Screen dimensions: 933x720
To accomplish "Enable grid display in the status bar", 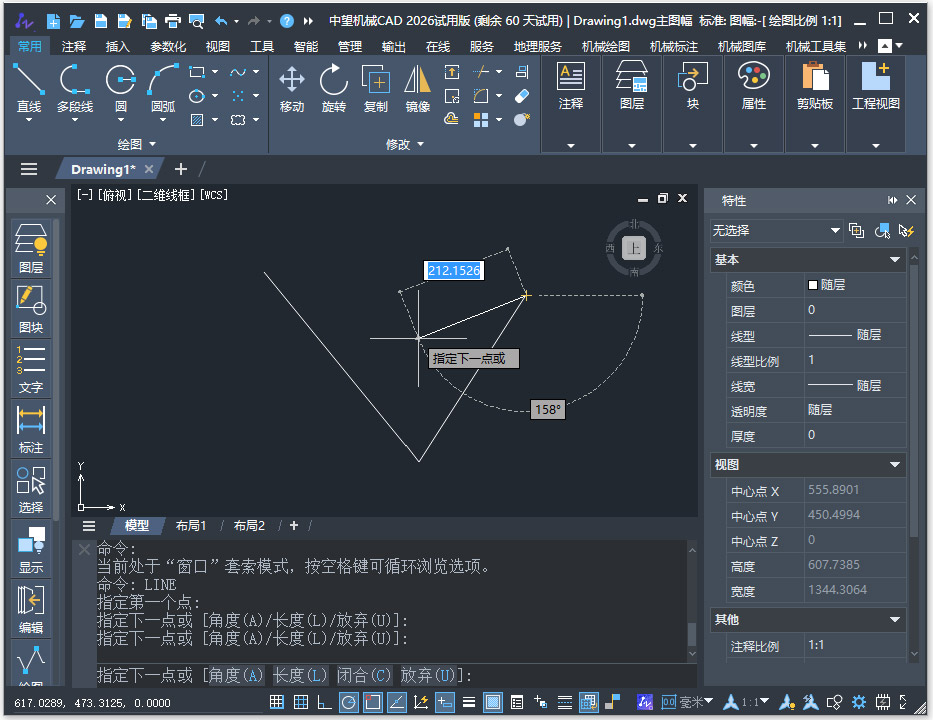I will click(x=301, y=701).
